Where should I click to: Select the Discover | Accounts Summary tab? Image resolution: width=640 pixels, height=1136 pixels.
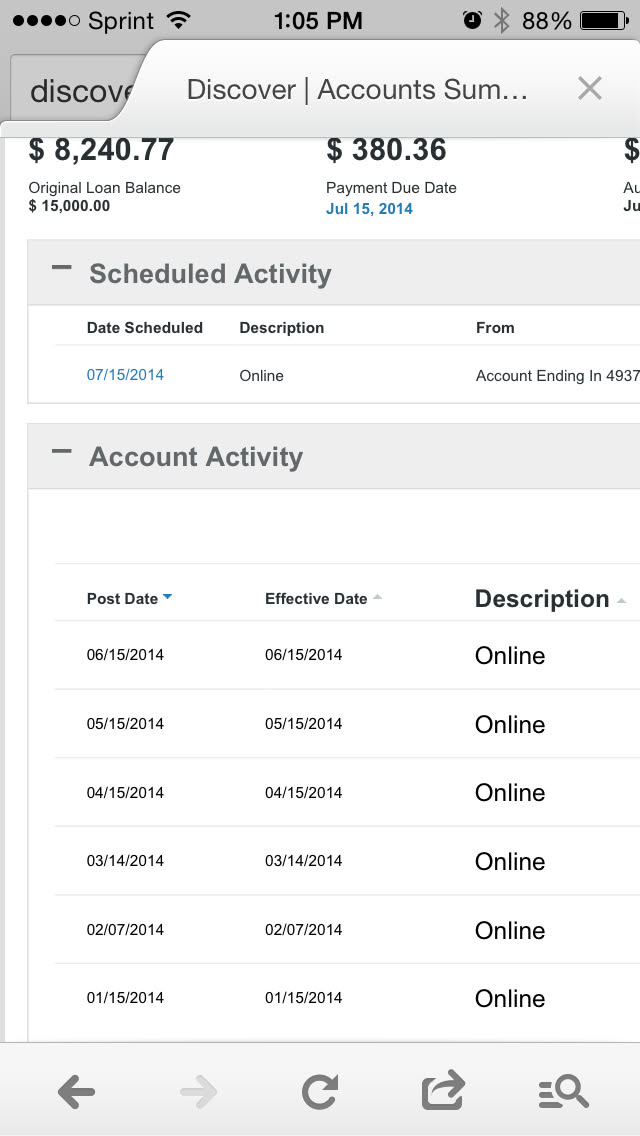[357, 90]
